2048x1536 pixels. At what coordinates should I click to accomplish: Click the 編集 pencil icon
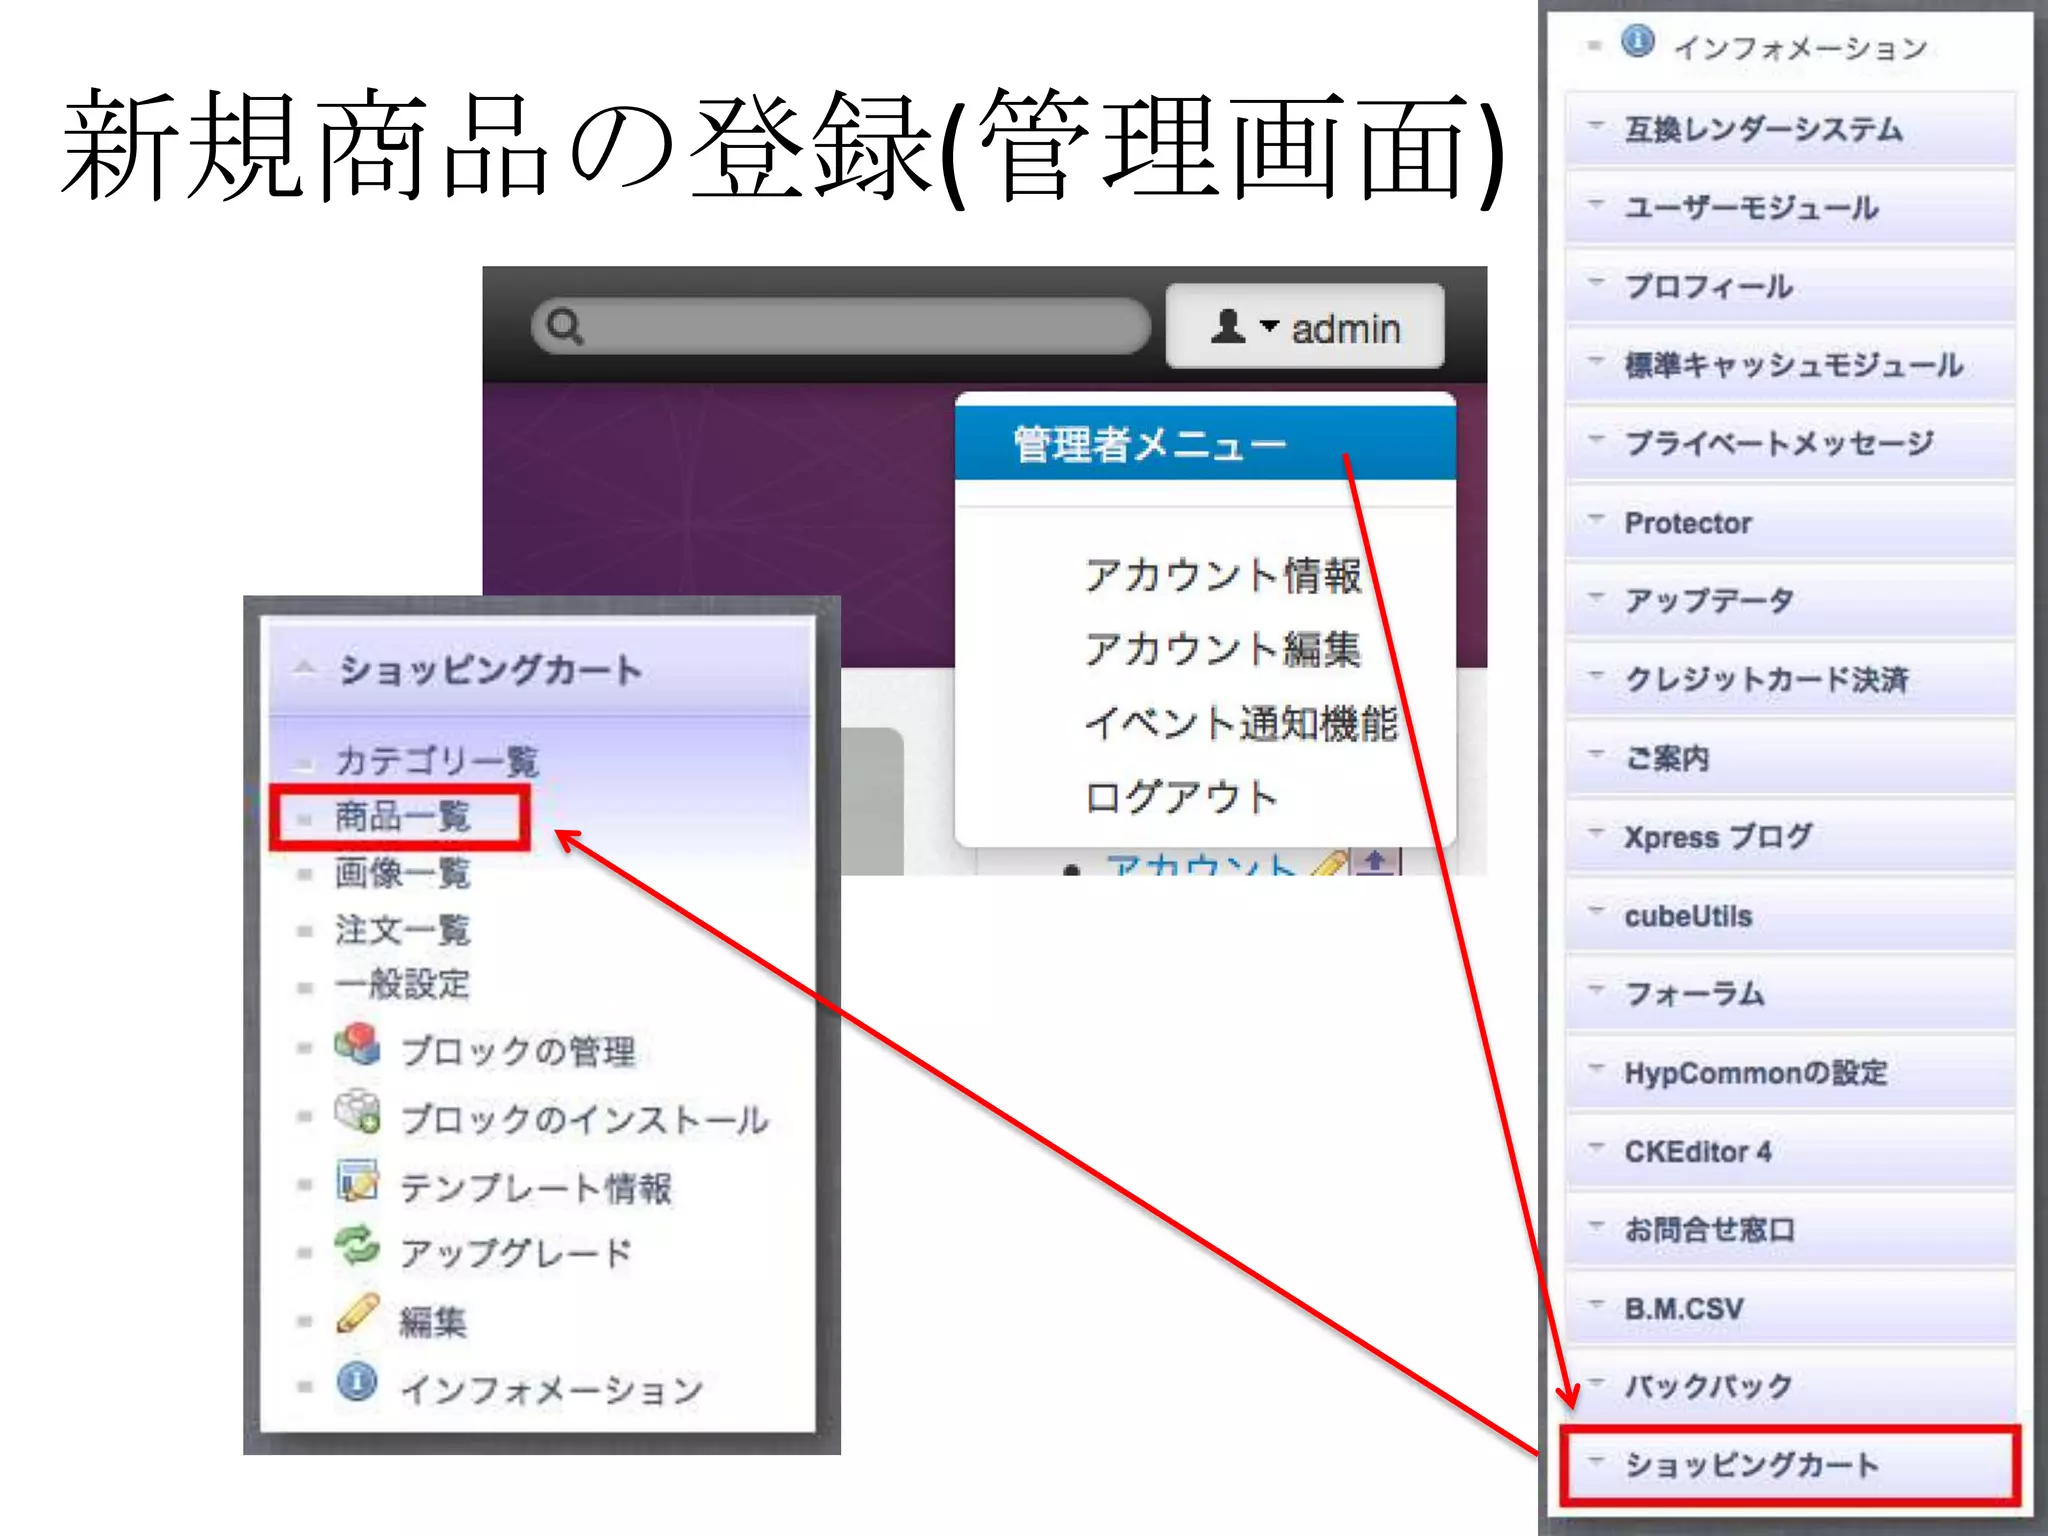tap(357, 1314)
